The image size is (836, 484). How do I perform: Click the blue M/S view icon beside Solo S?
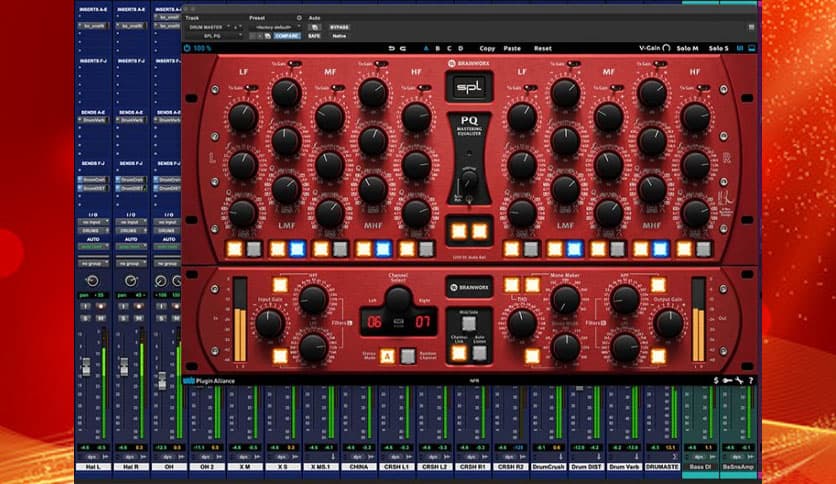coord(740,48)
